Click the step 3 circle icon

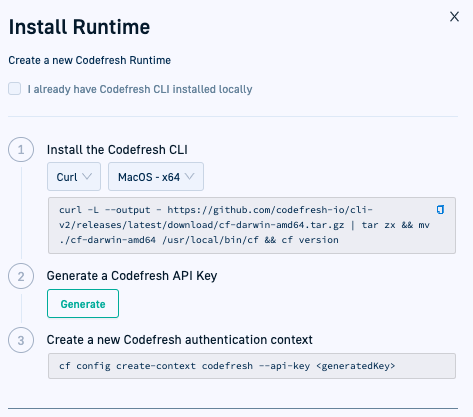(x=21, y=340)
